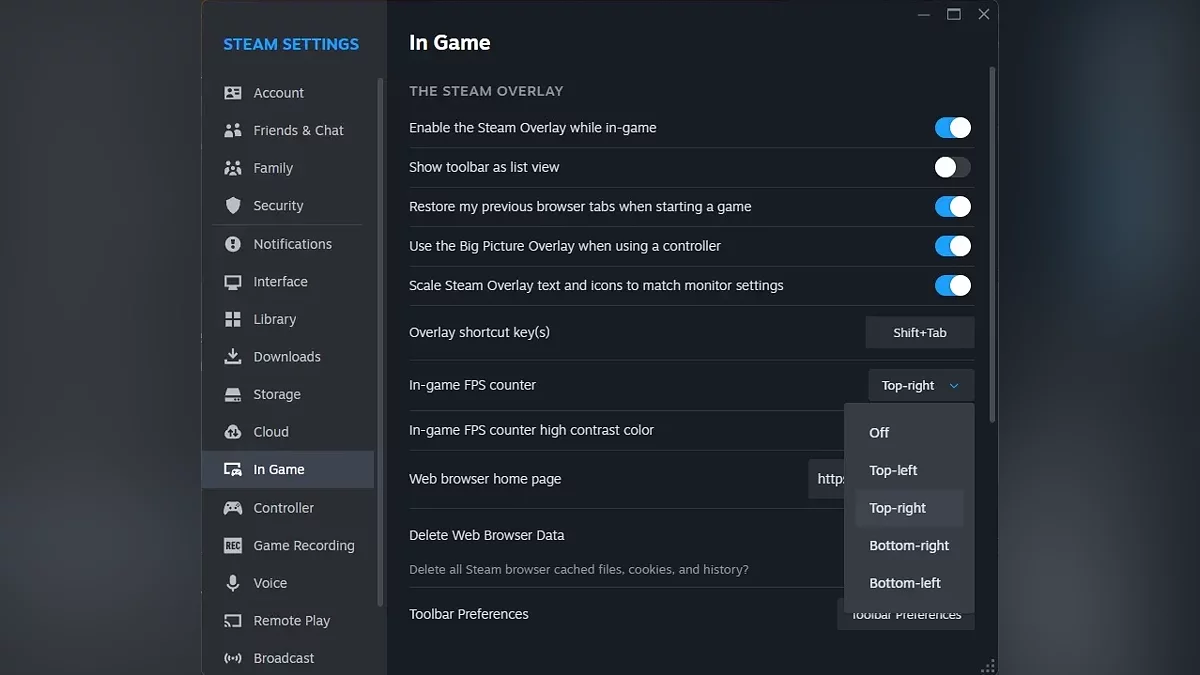Screen dimensions: 1200x675
Task: Click the Web browser home page field
Action: click(826, 479)
